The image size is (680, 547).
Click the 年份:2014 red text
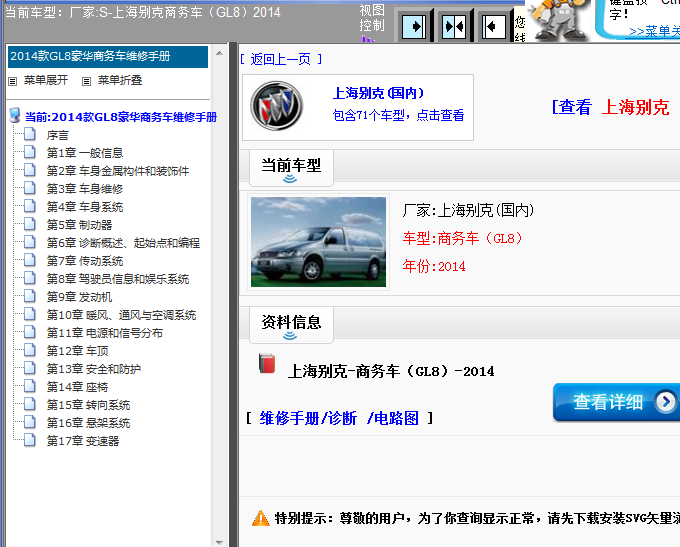(434, 266)
